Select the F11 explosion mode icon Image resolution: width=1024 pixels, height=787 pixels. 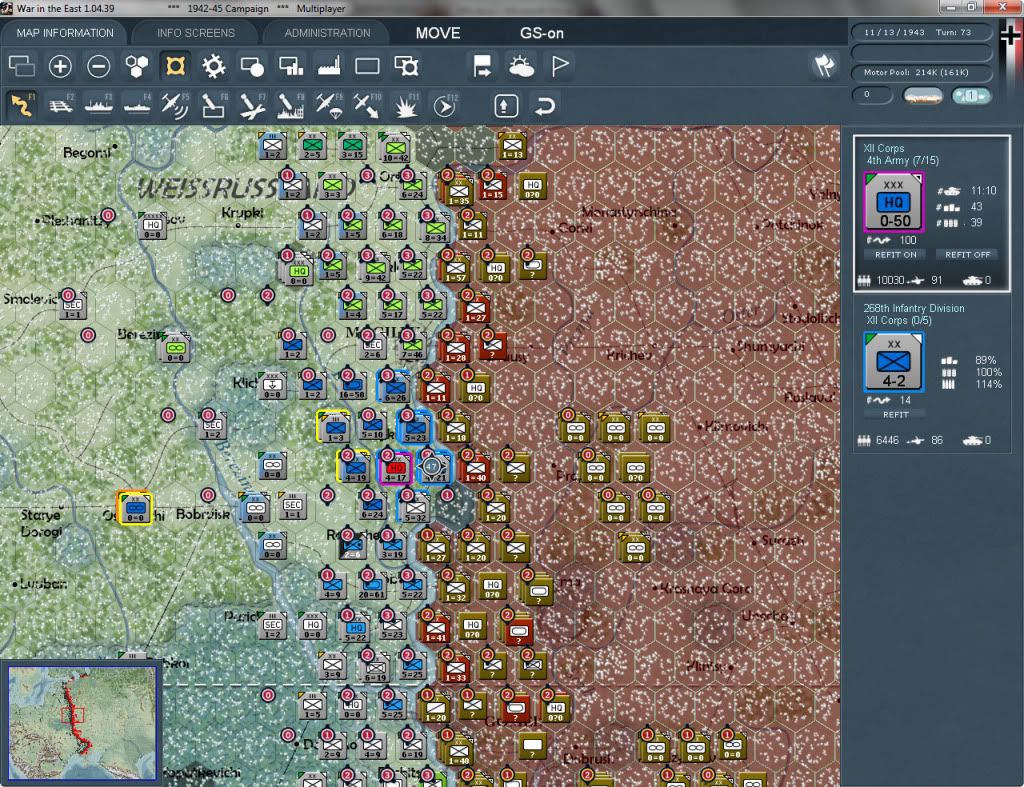point(406,105)
